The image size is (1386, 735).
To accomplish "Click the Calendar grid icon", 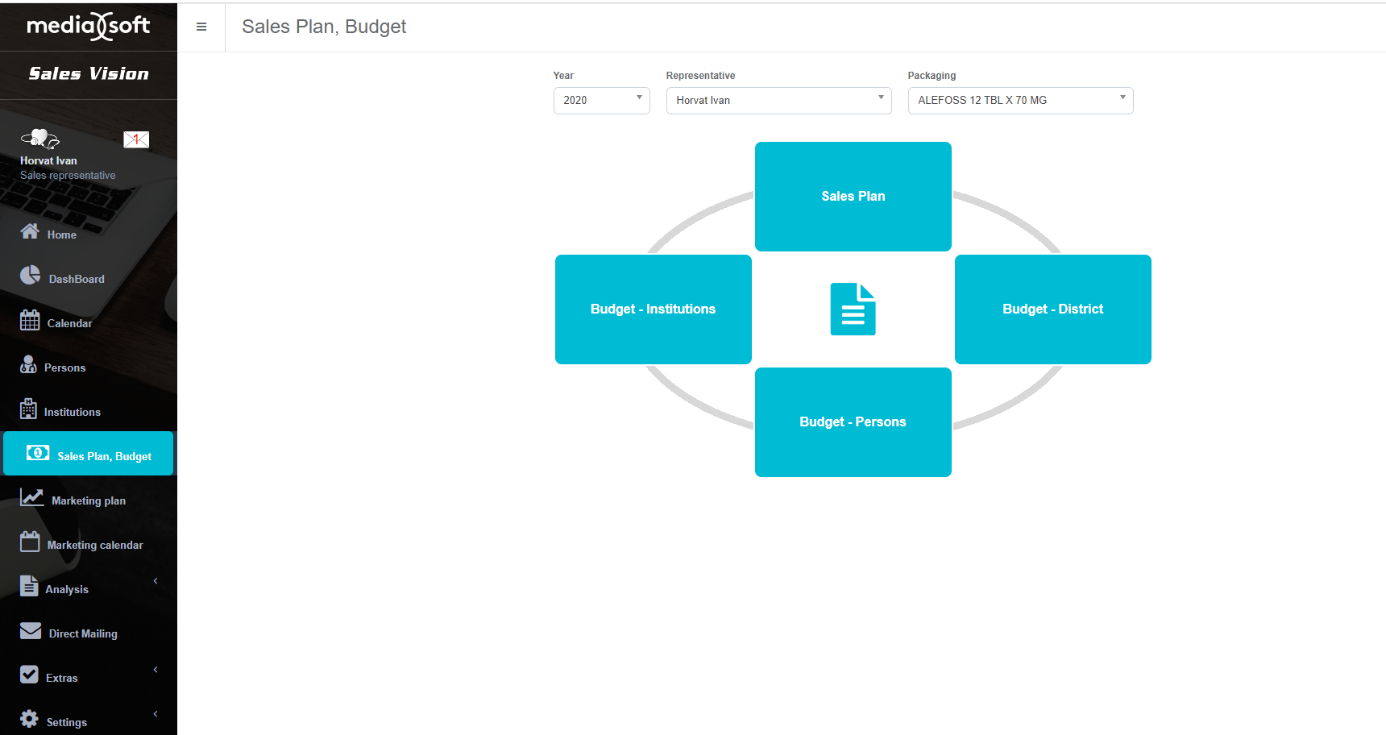I will (30, 321).
